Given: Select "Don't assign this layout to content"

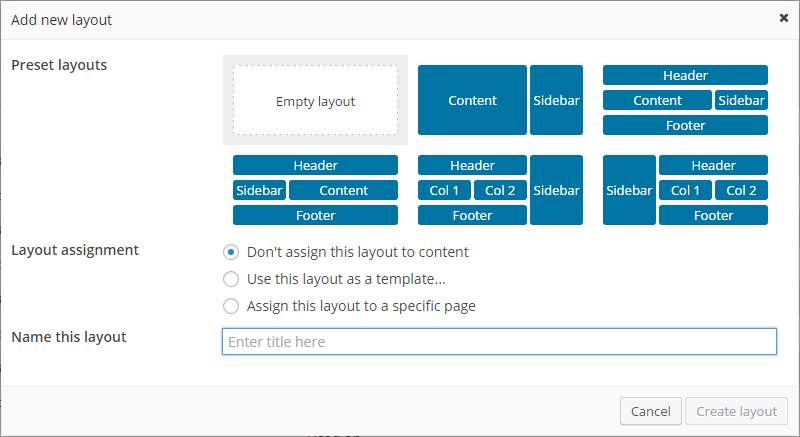Looking at the screenshot, I should point(231,252).
